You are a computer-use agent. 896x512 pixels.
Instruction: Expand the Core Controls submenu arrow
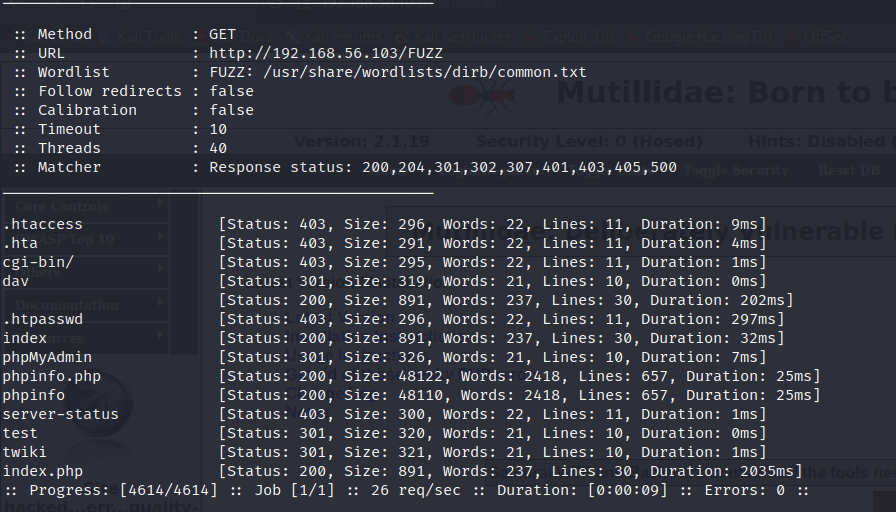(x=161, y=205)
